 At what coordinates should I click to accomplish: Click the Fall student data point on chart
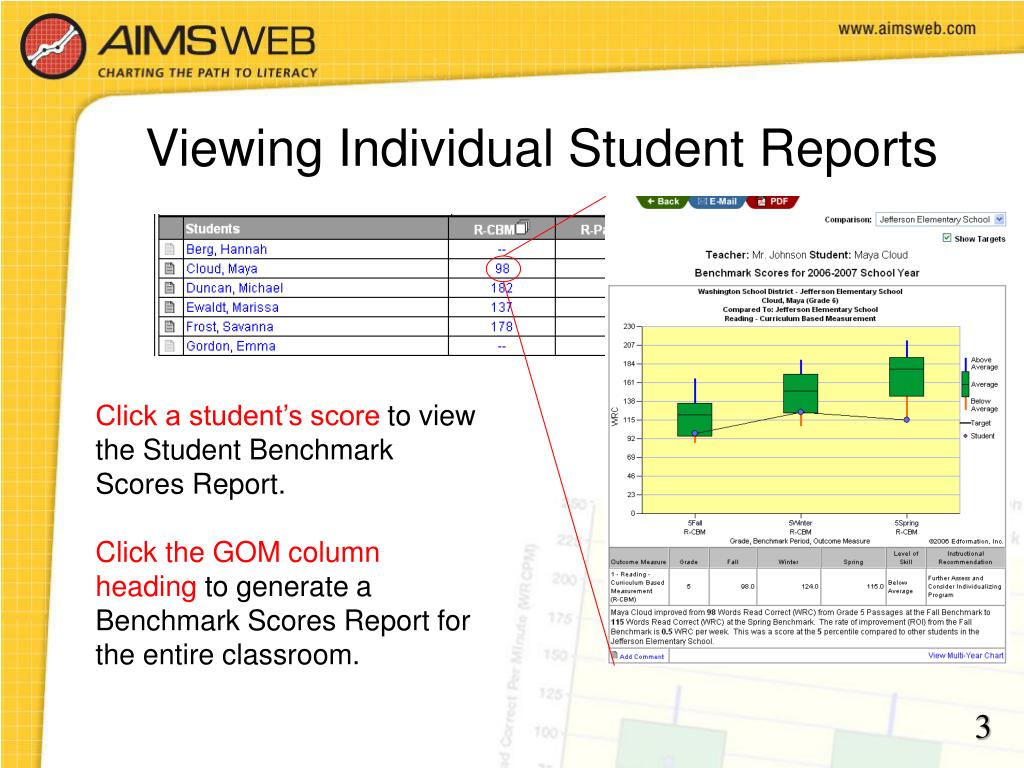click(695, 433)
